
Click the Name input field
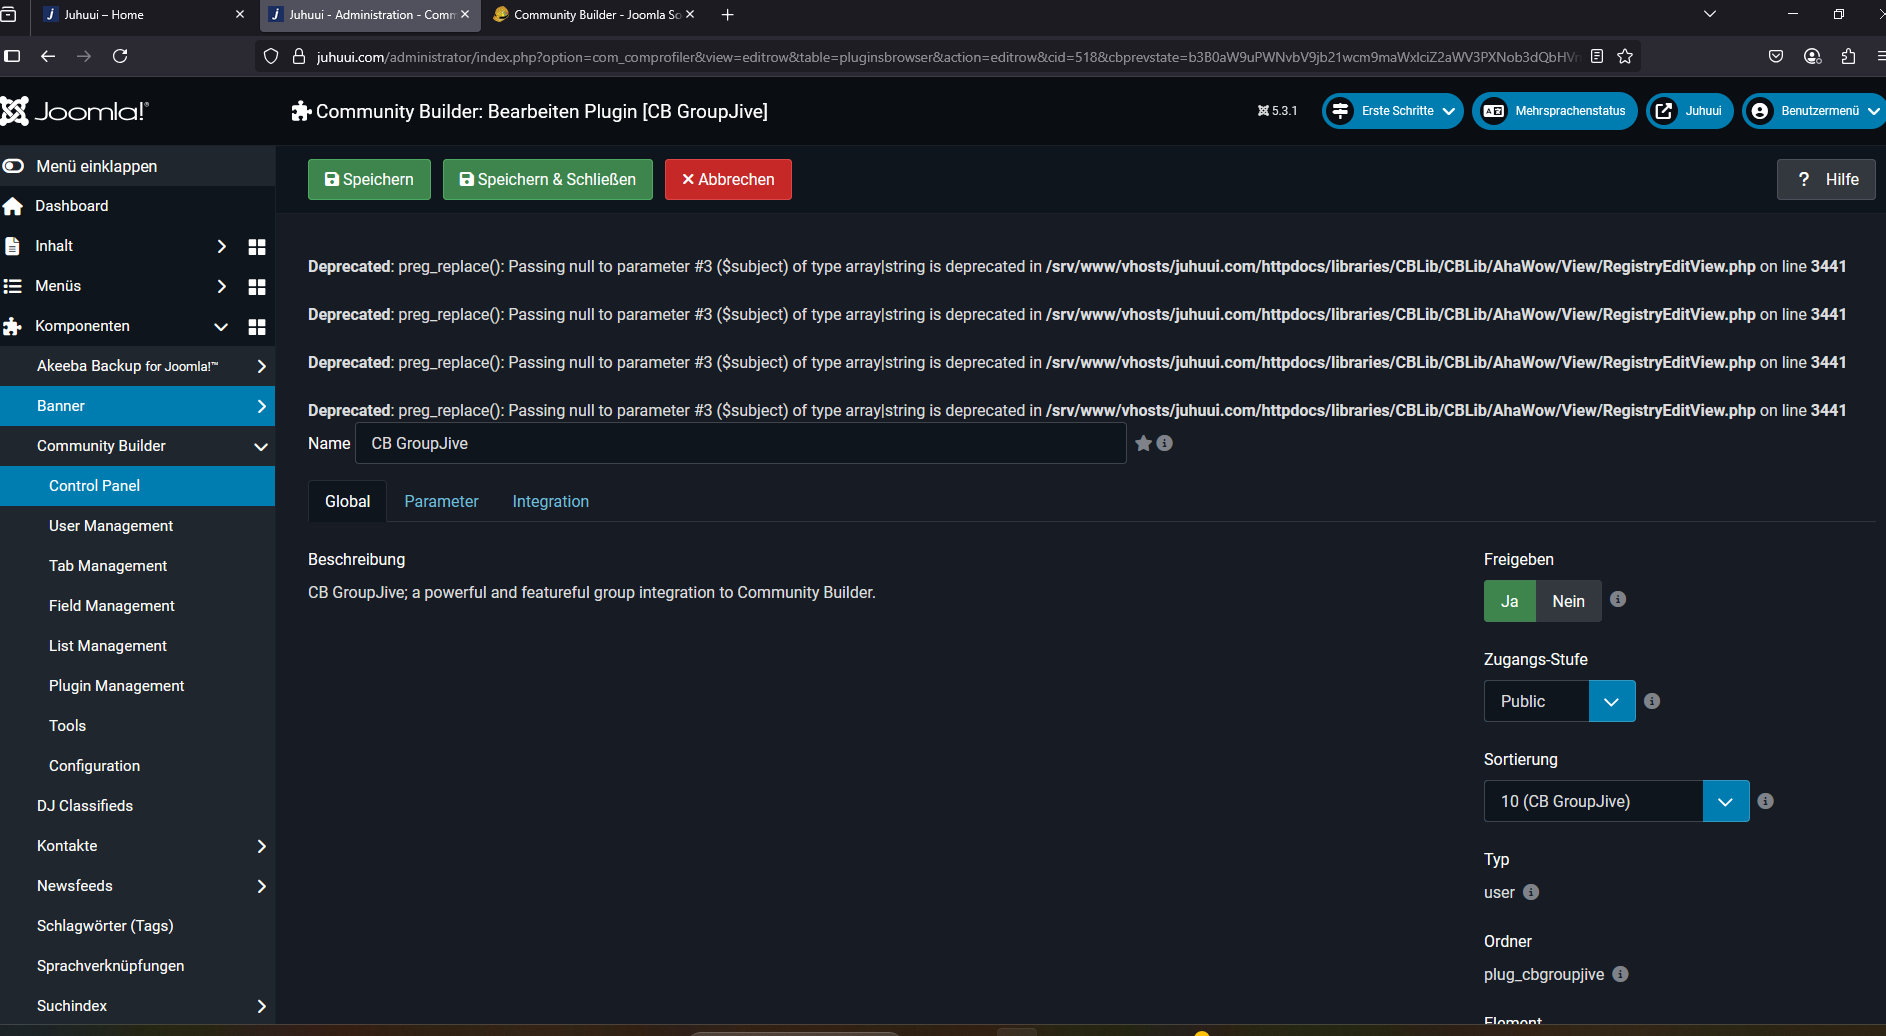click(x=740, y=443)
